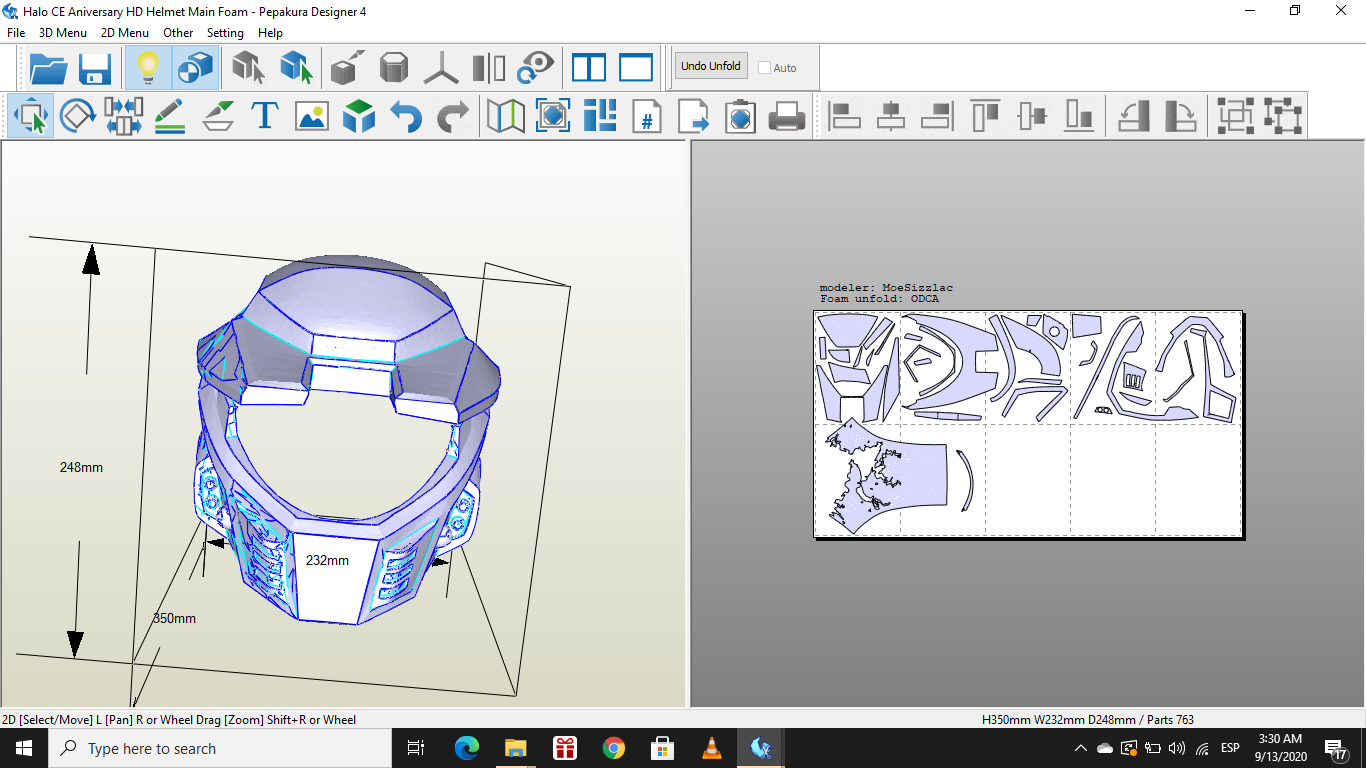
Task: Click the Rotate left 90 degrees icon
Action: click(1133, 116)
